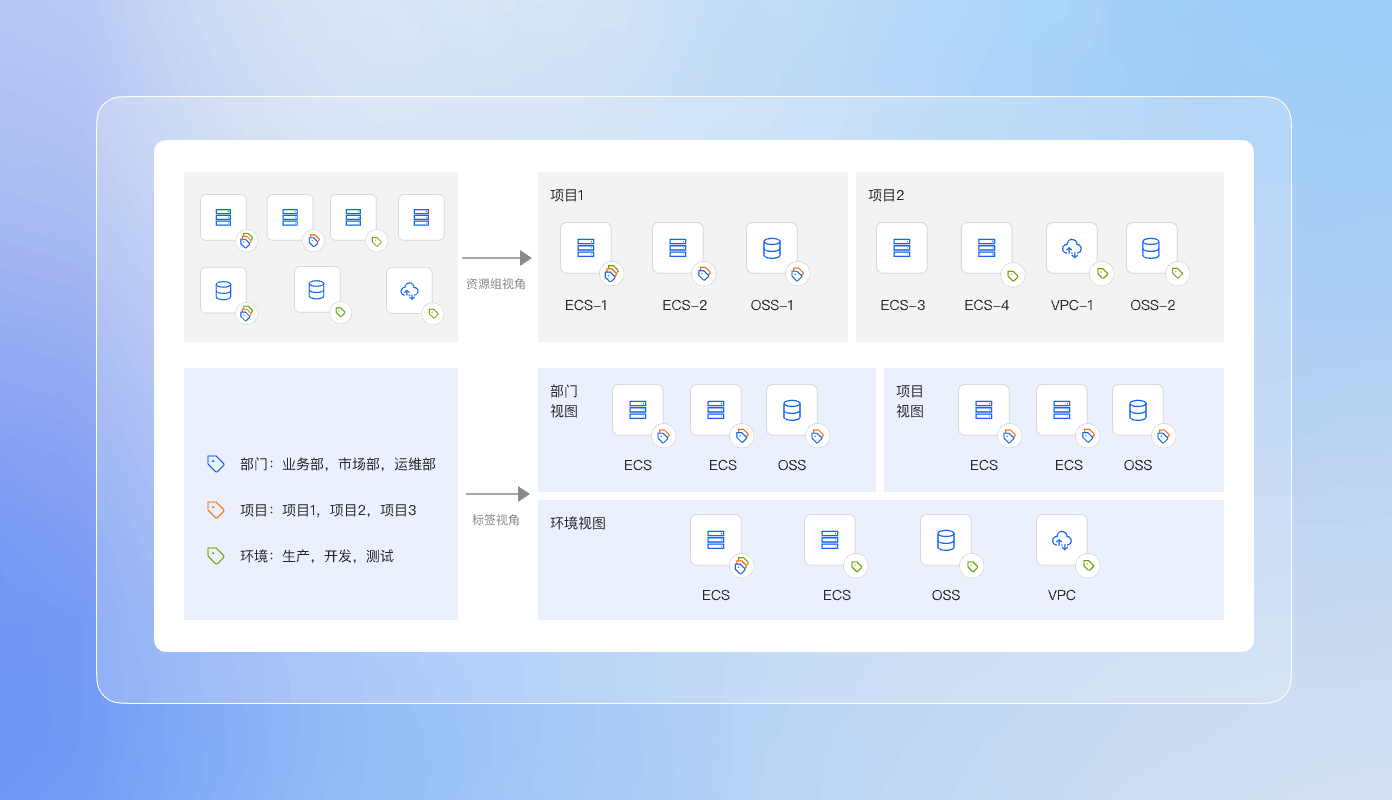The width and height of the screenshot is (1392, 800).
Task: Click the green tag badge on VPC-1
Action: tap(1103, 273)
